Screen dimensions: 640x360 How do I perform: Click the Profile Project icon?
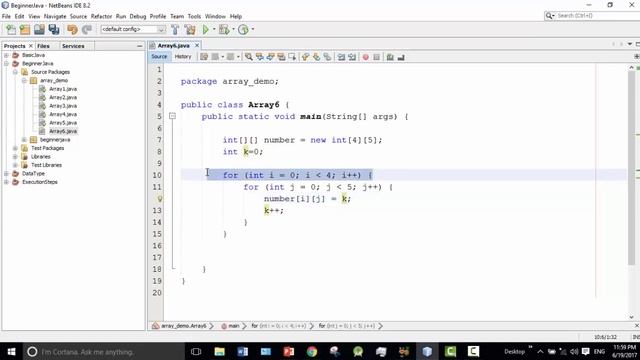click(243, 29)
